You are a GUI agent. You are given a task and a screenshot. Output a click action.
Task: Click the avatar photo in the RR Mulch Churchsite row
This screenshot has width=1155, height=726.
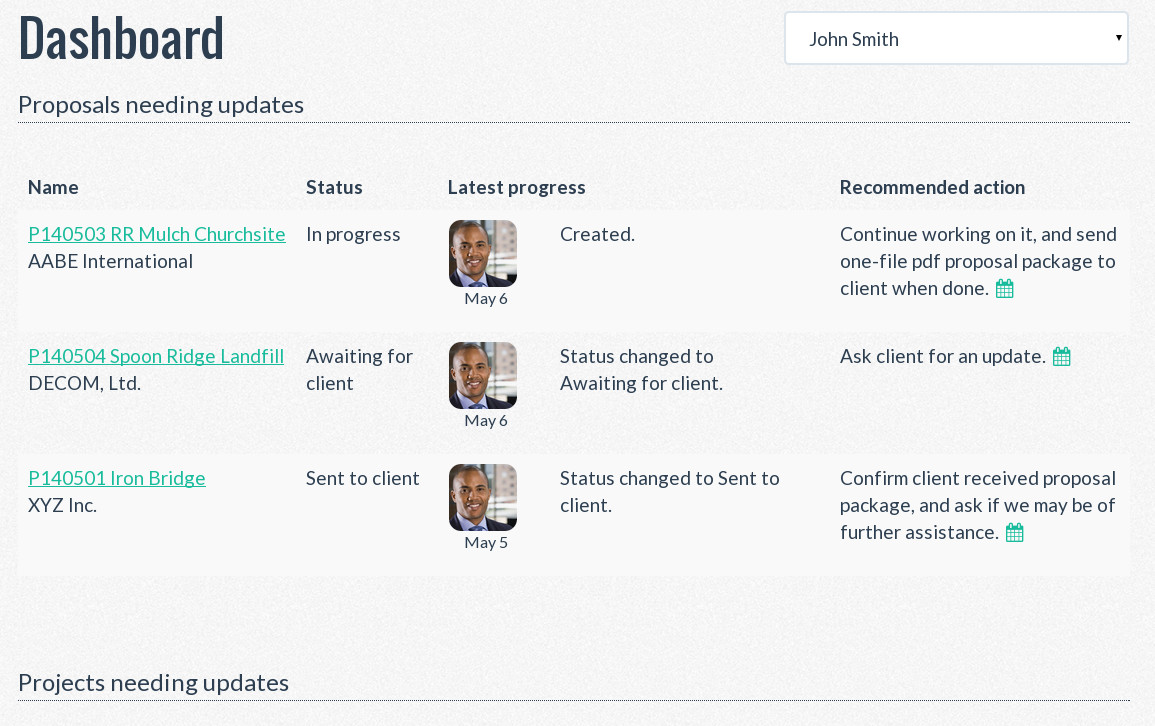point(483,254)
